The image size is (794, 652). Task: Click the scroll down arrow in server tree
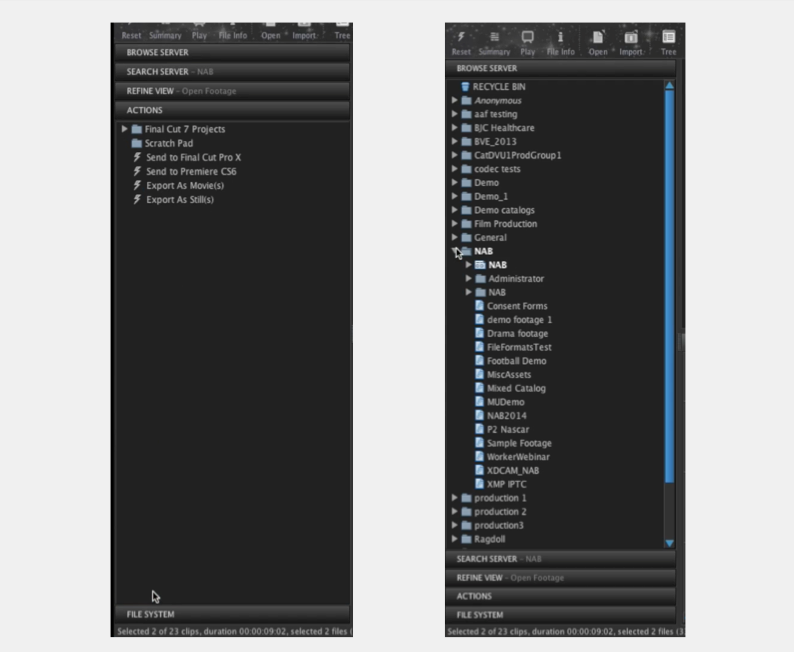pos(669,543)
